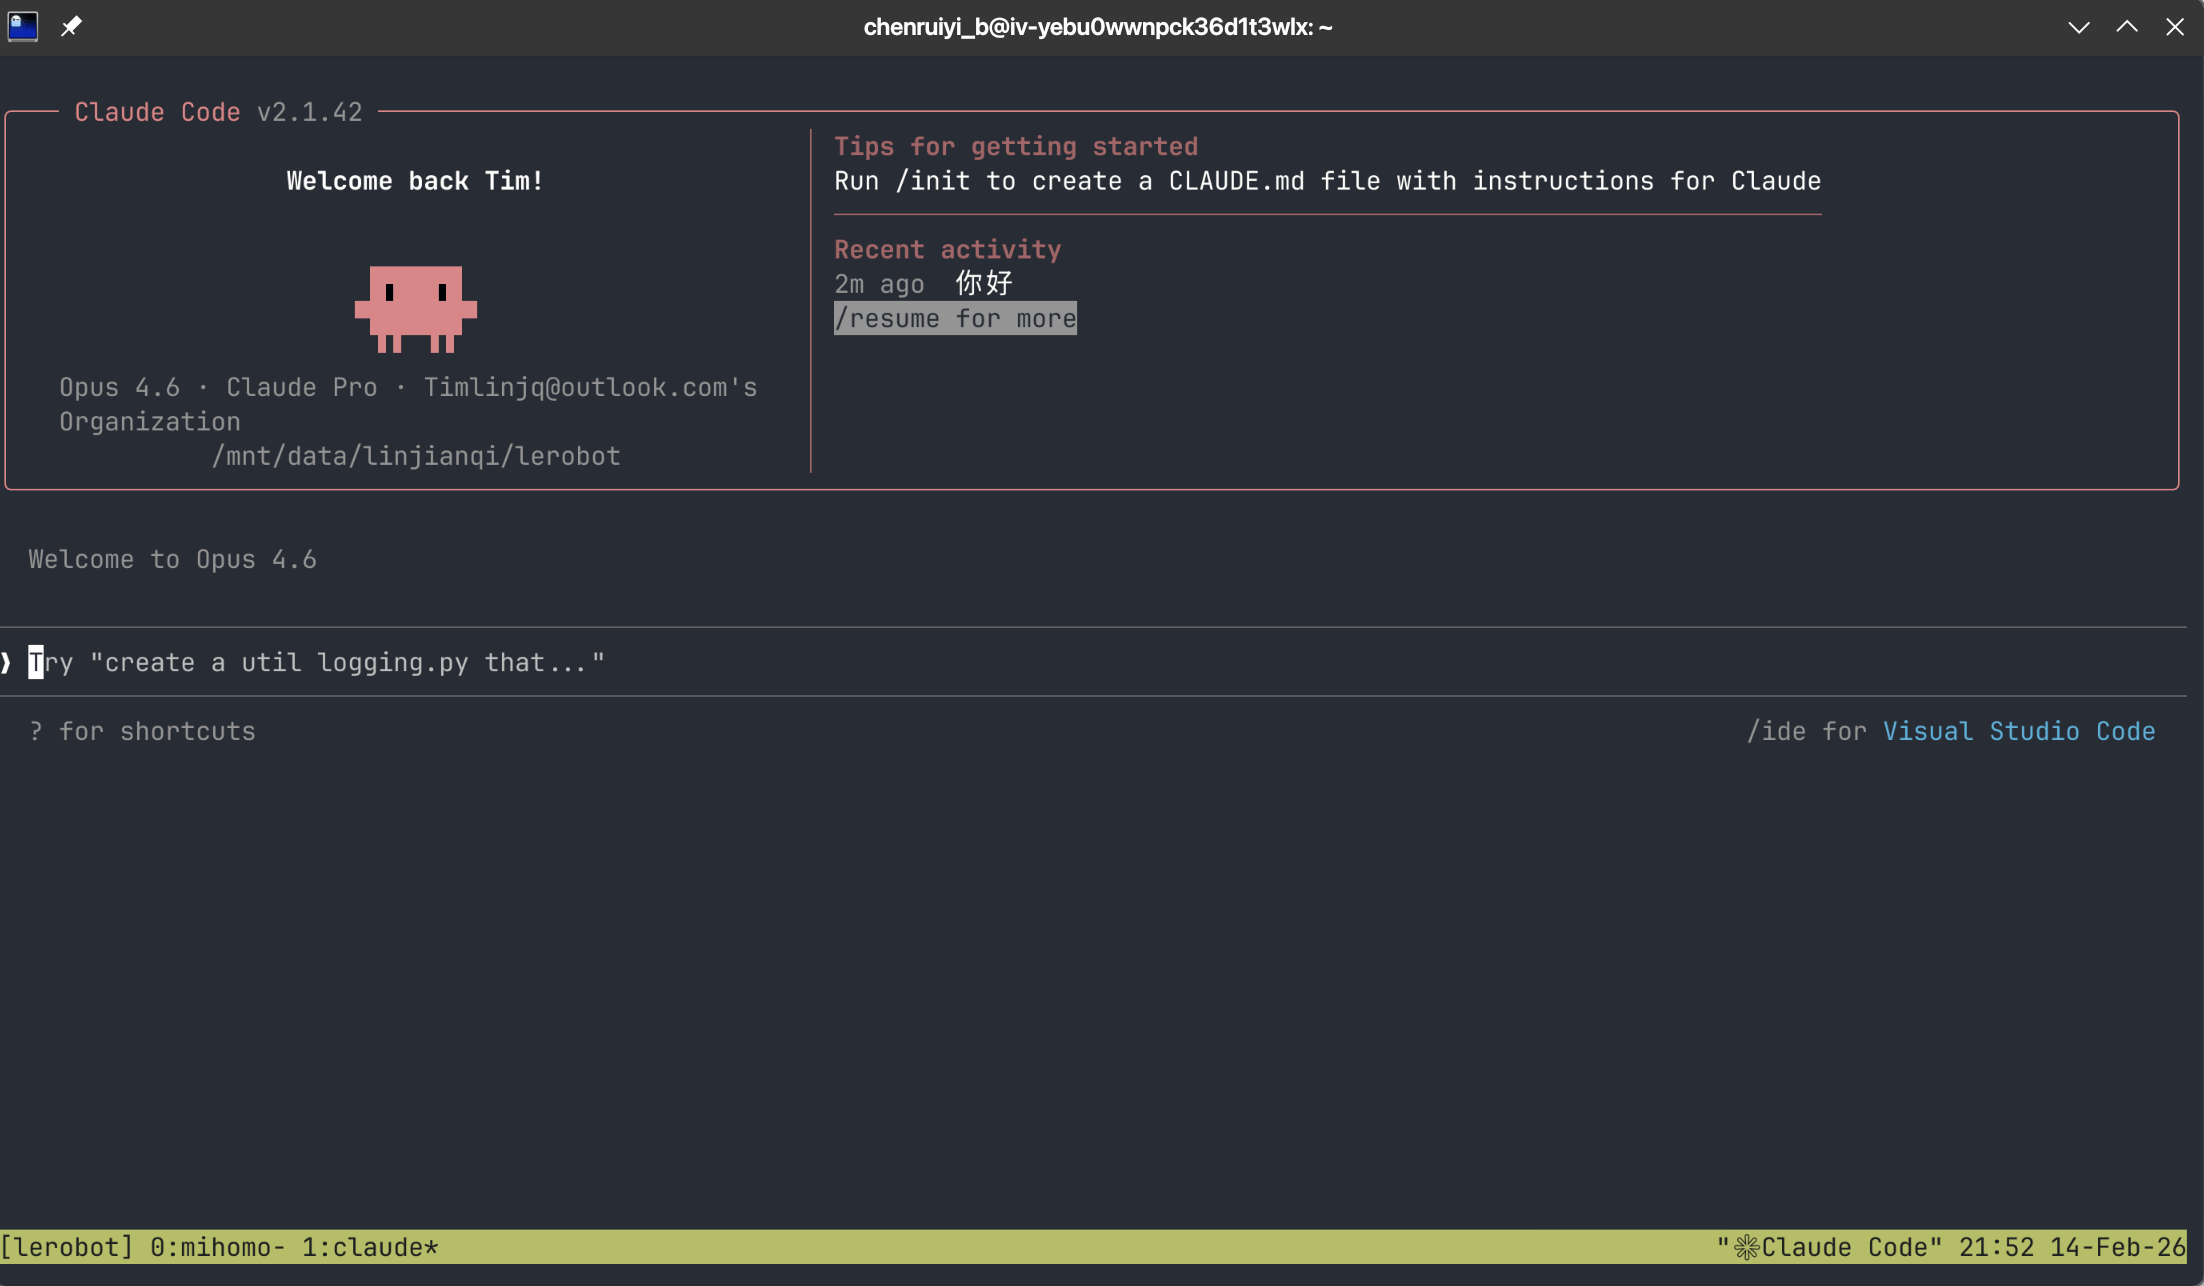
Task: Click the terminal app icon in title bar
Action: tap(22, 26)
